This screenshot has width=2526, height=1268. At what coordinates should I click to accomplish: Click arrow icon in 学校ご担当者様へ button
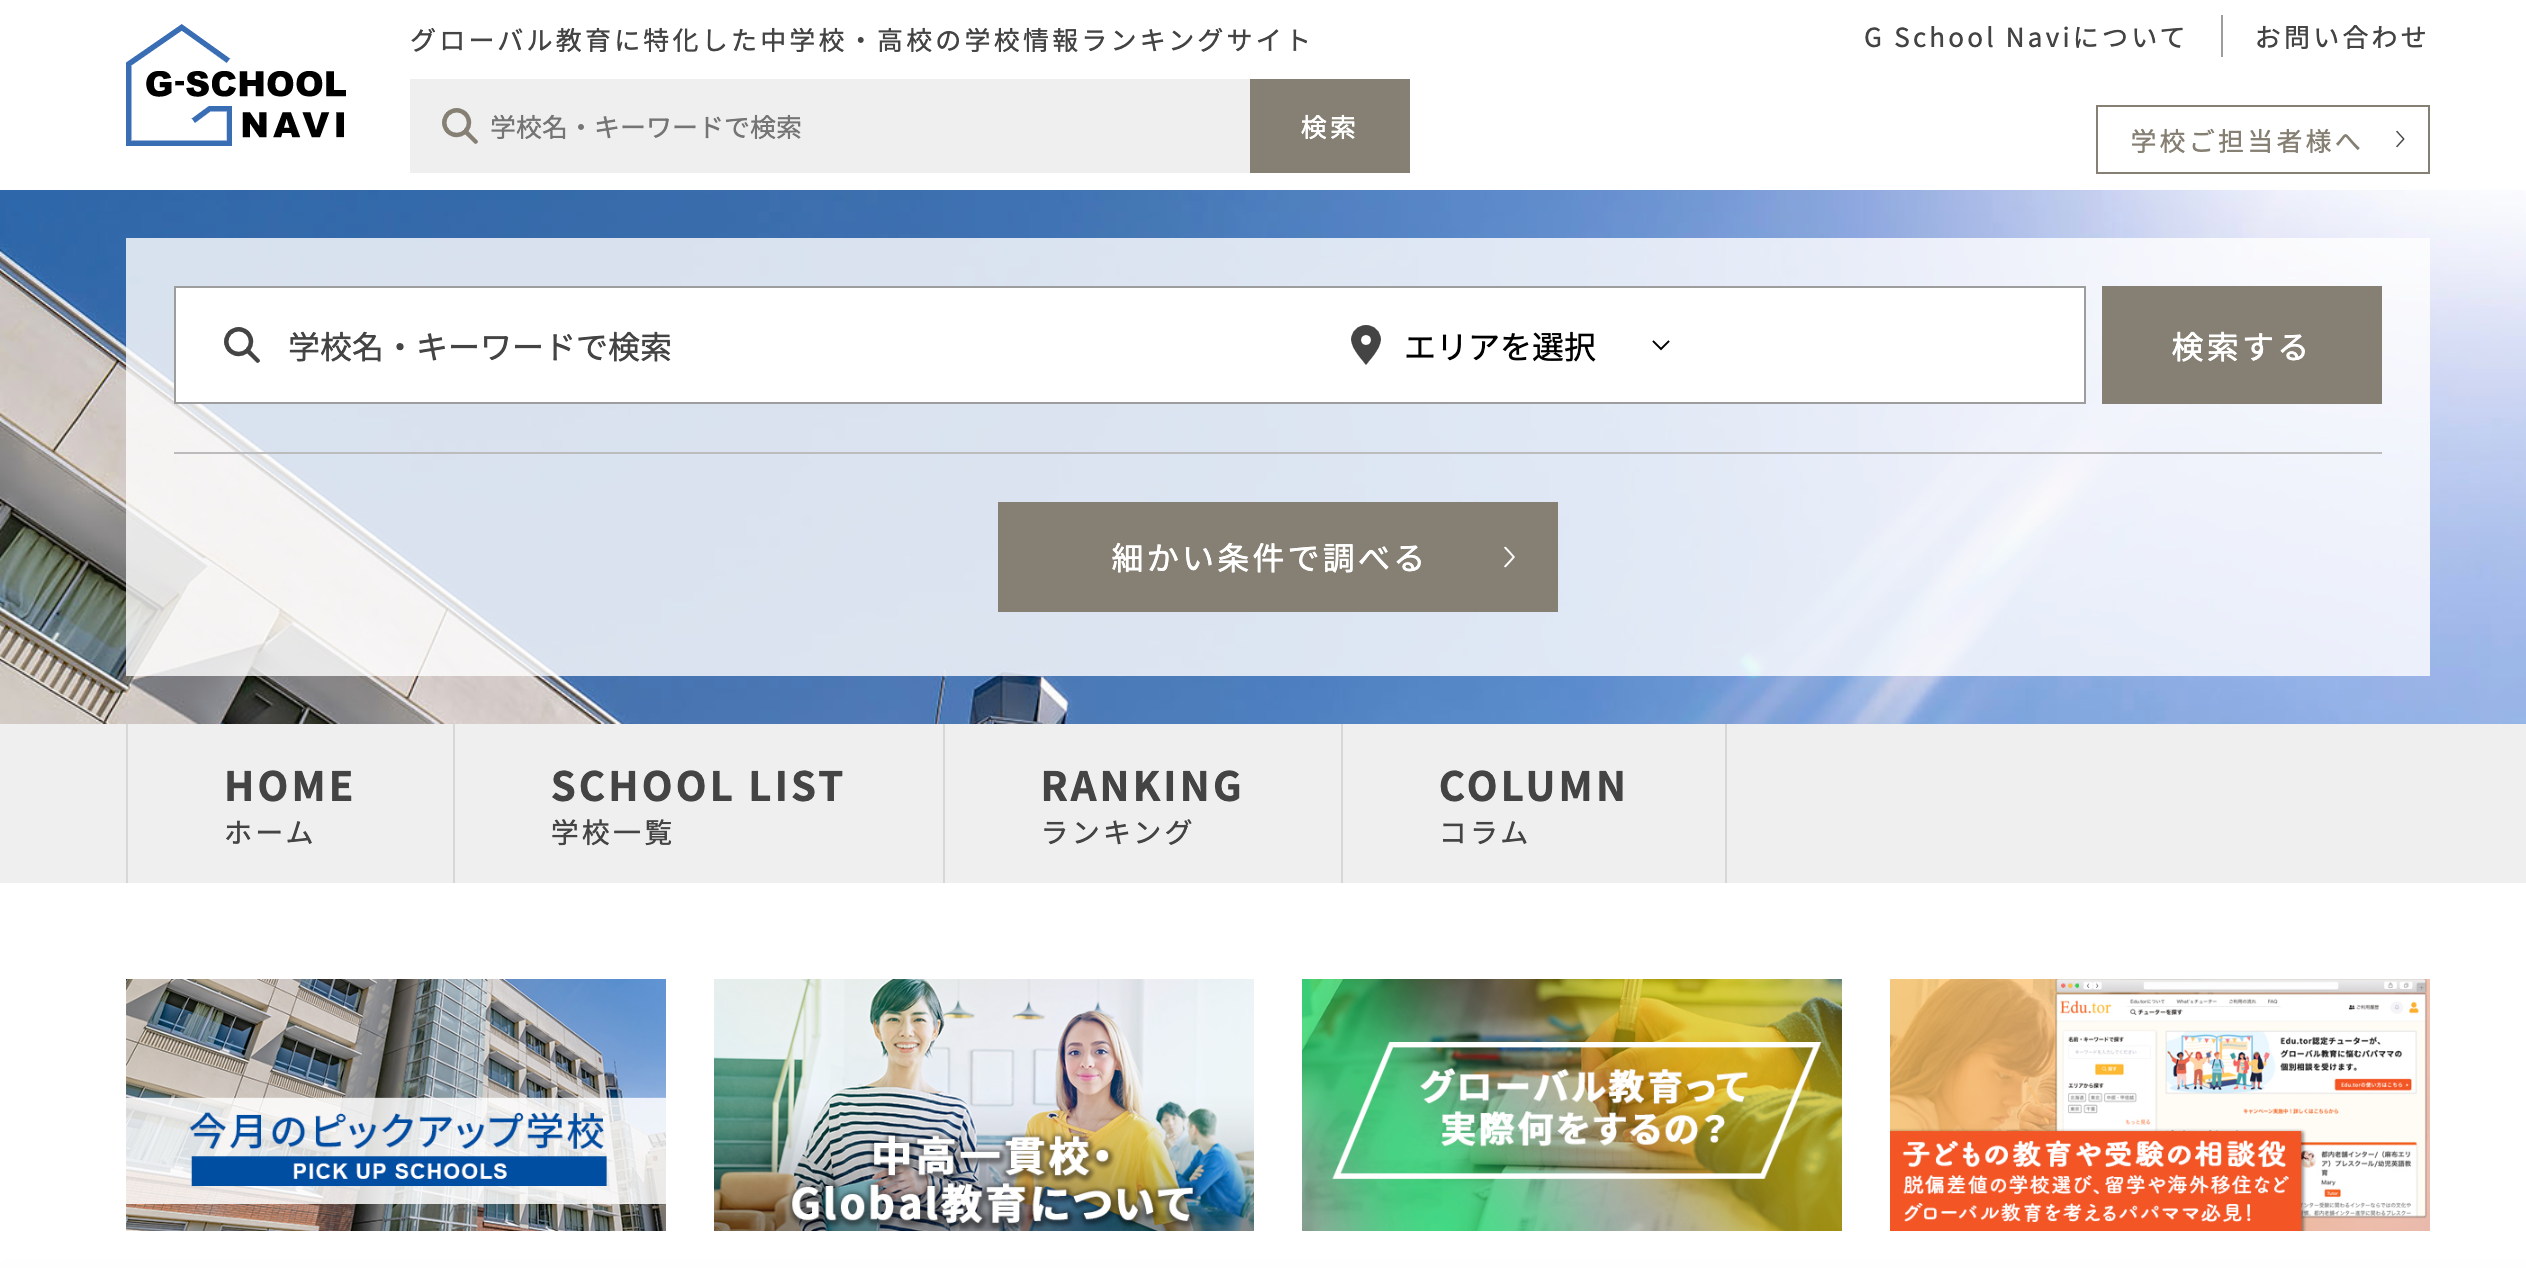pyautogui.click(x=2399, y=140)
